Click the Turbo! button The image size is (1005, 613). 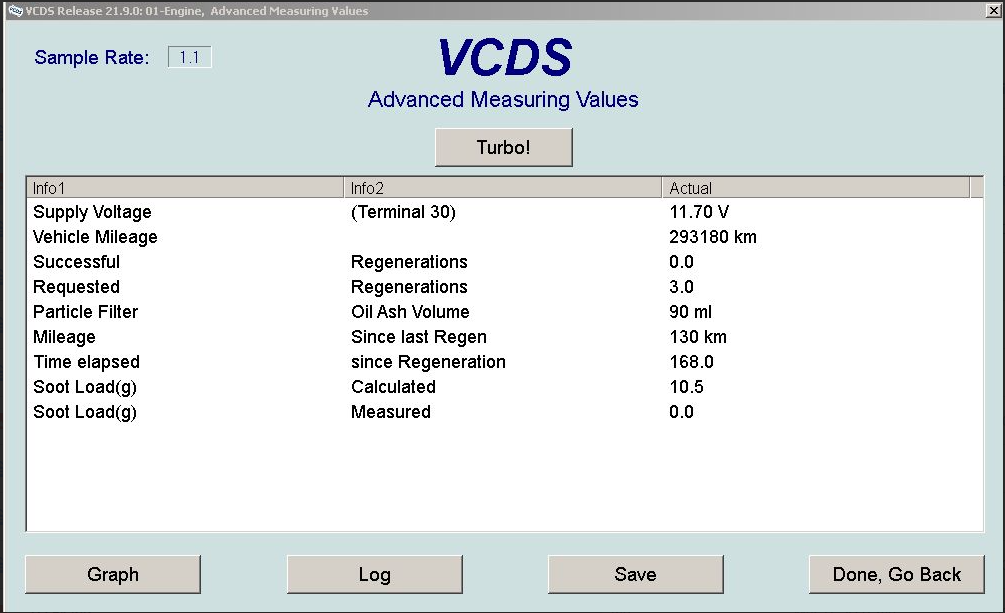[503, 147]
